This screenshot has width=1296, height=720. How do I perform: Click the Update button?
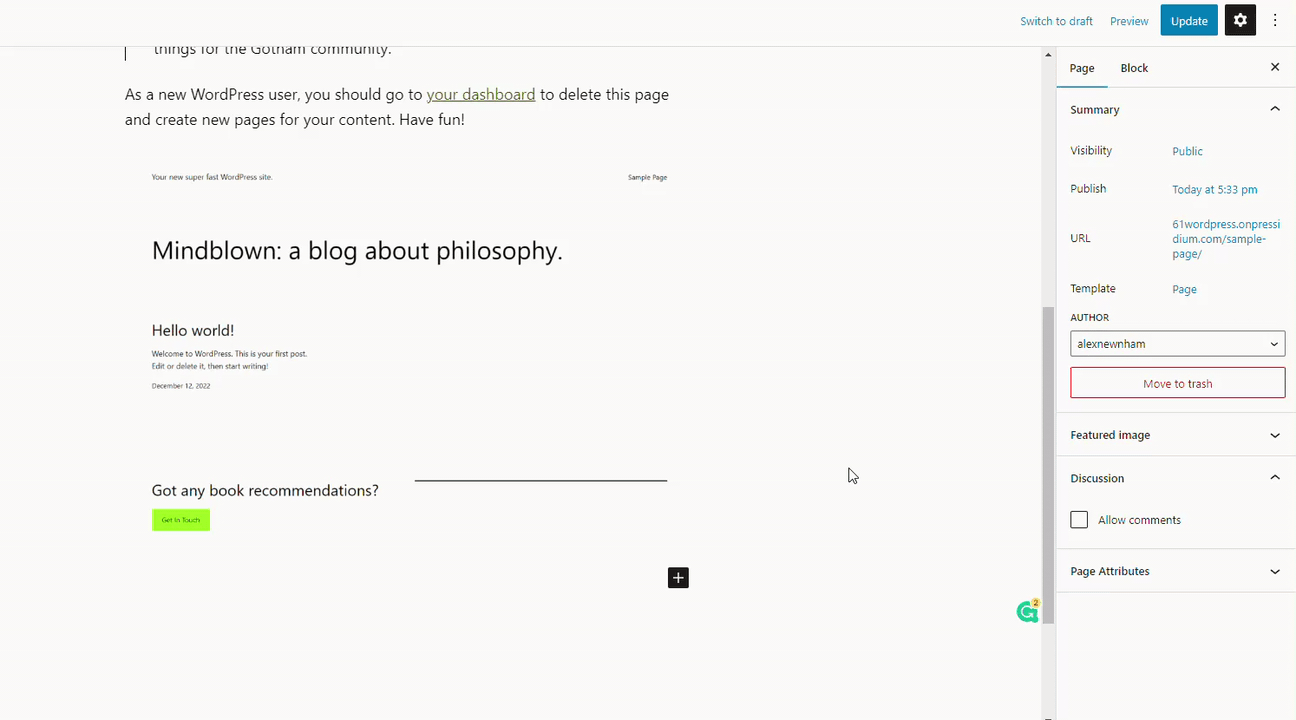pos(1189,21)
